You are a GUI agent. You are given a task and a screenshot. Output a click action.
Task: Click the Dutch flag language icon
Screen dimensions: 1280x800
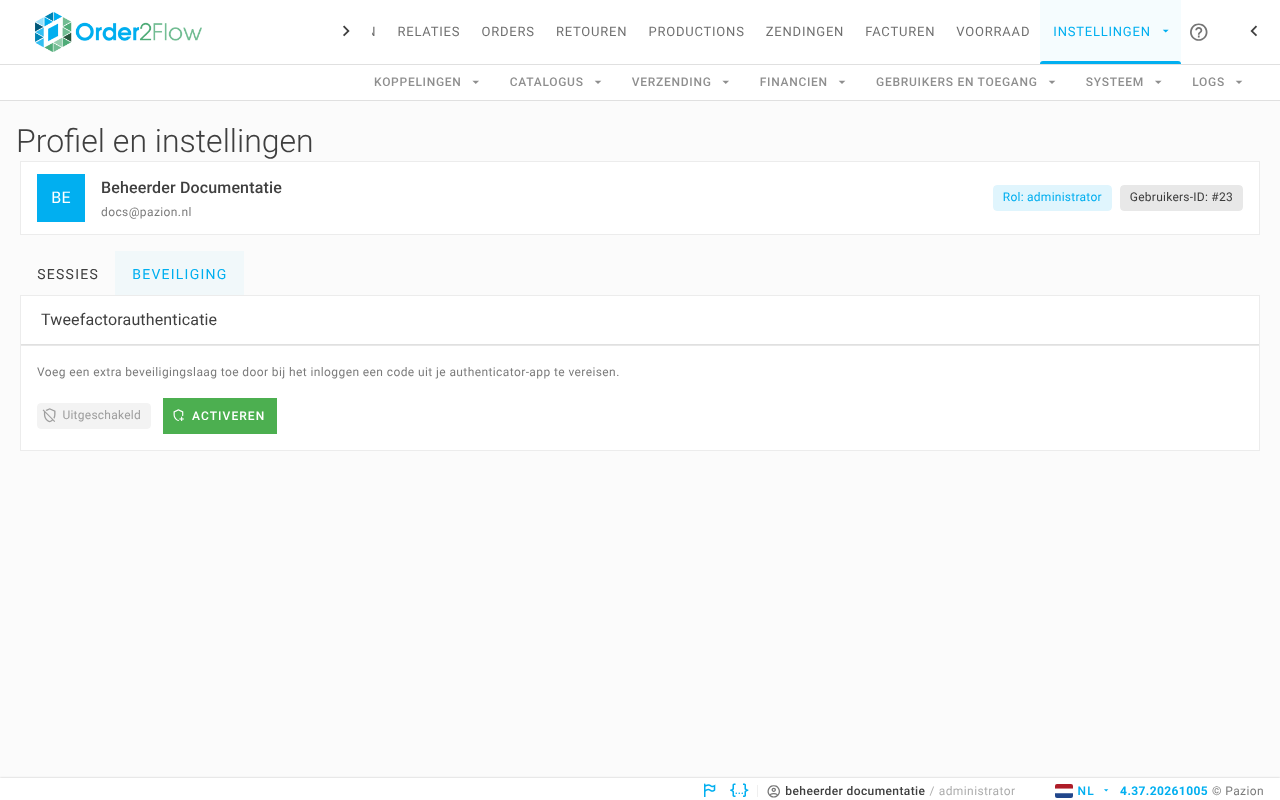(1064, 791)
